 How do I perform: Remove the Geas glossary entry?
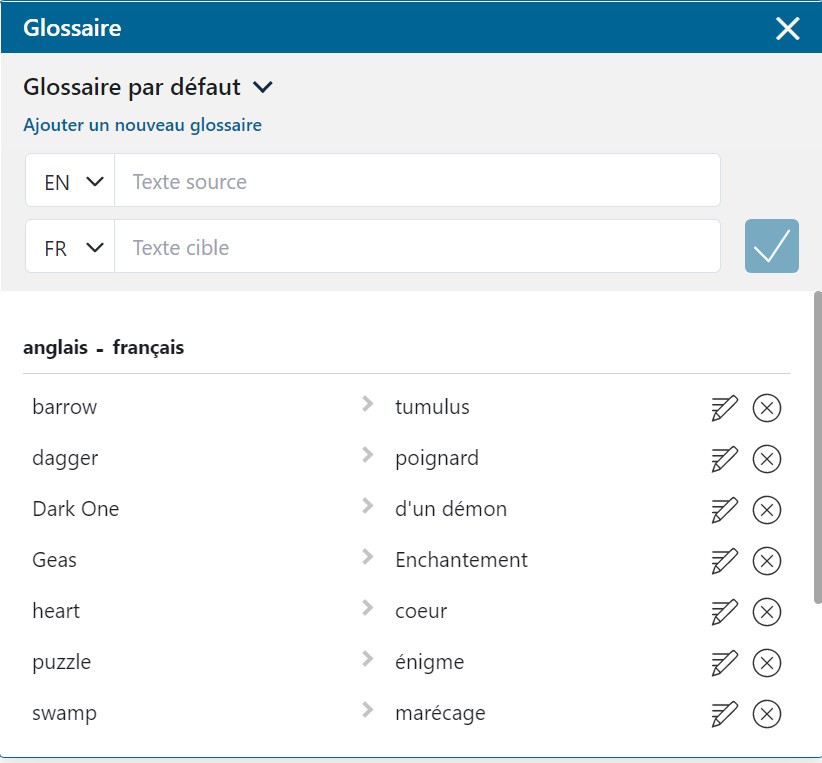(x=766, y=561)
